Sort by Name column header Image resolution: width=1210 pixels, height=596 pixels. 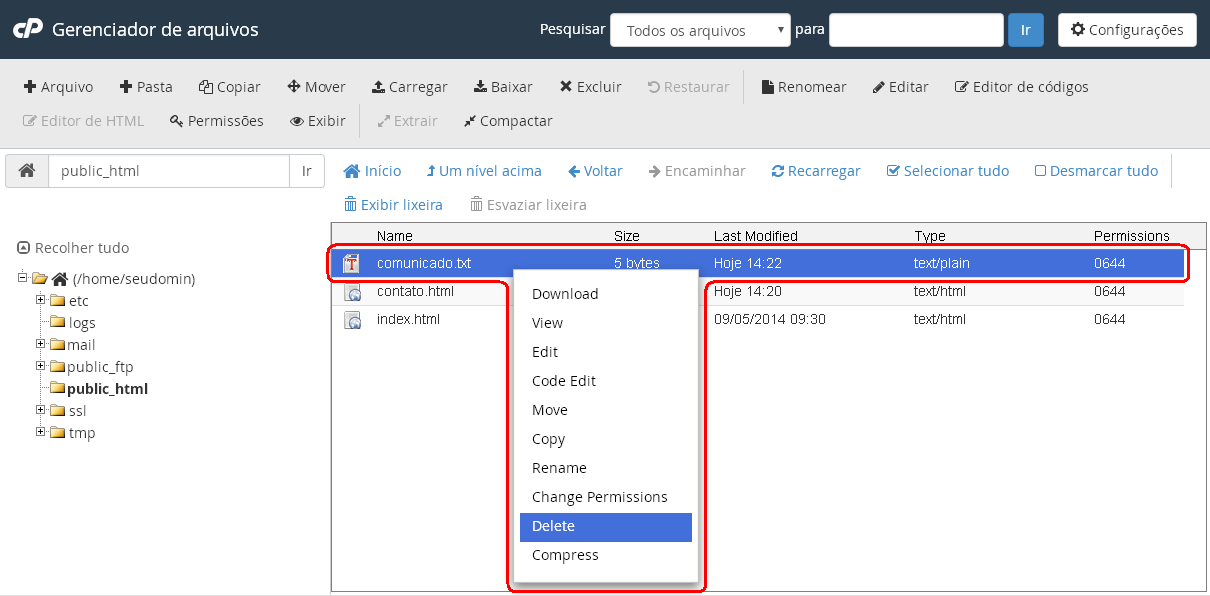pyautogui.click(x=395, y=236)
